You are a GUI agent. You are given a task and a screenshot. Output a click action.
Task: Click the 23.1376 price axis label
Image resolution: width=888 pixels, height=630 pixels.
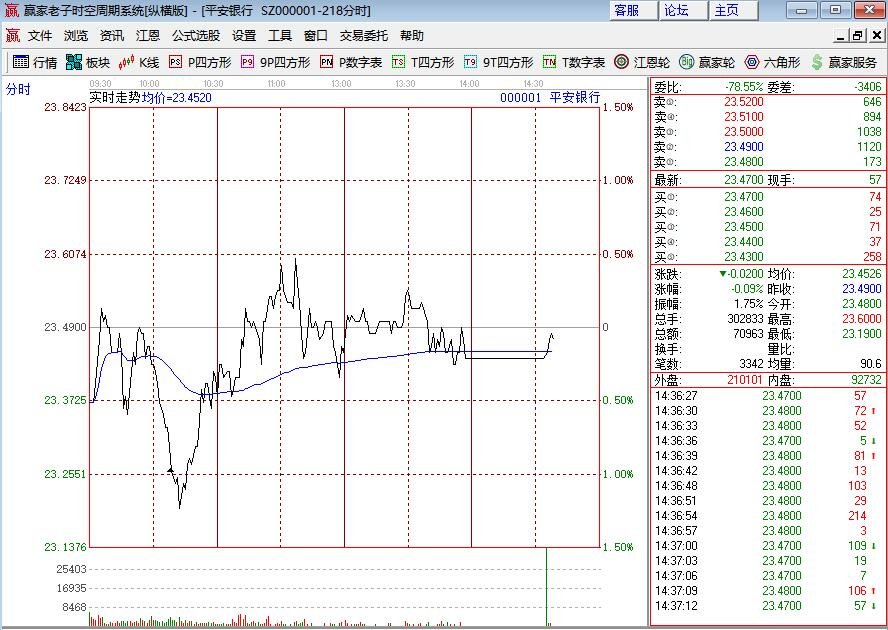[65, 547]
